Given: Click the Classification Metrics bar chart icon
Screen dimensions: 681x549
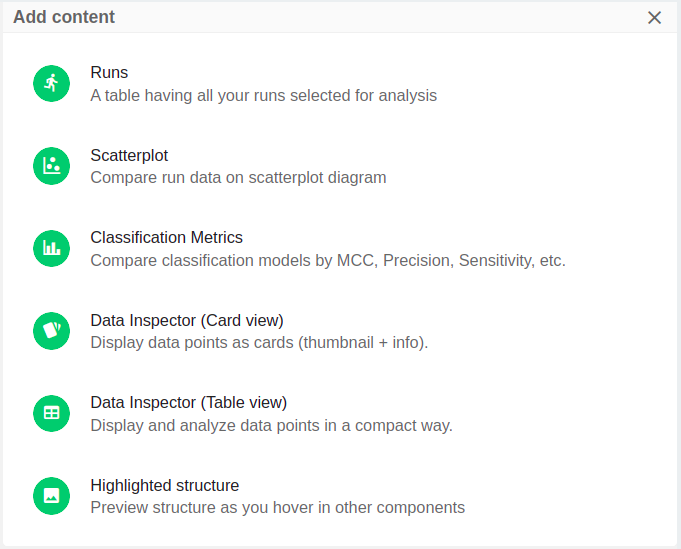Looking at the screenshot, I should [51, 249].
